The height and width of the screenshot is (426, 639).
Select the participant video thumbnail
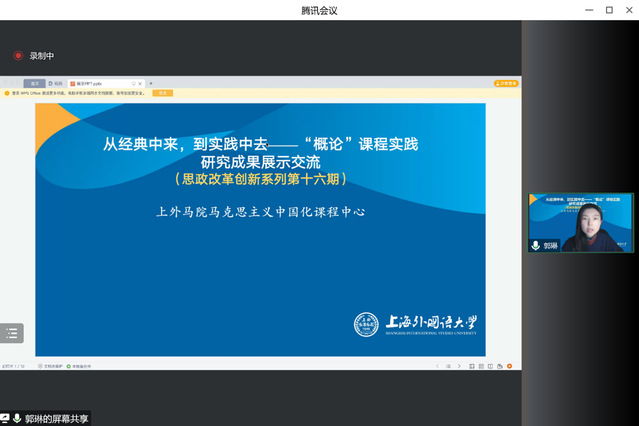(580, 222)
